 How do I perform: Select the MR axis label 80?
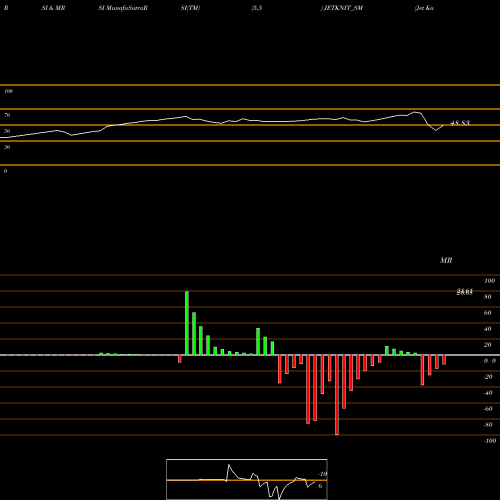pos(488,297)
